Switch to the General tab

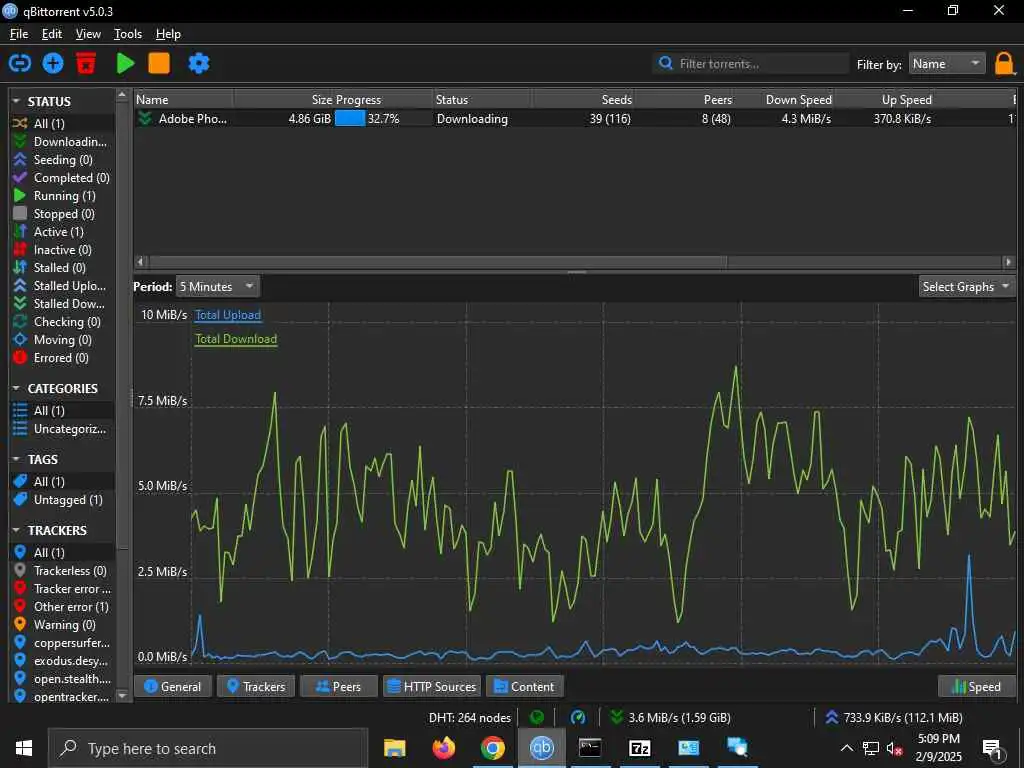(x=172, y=686)
